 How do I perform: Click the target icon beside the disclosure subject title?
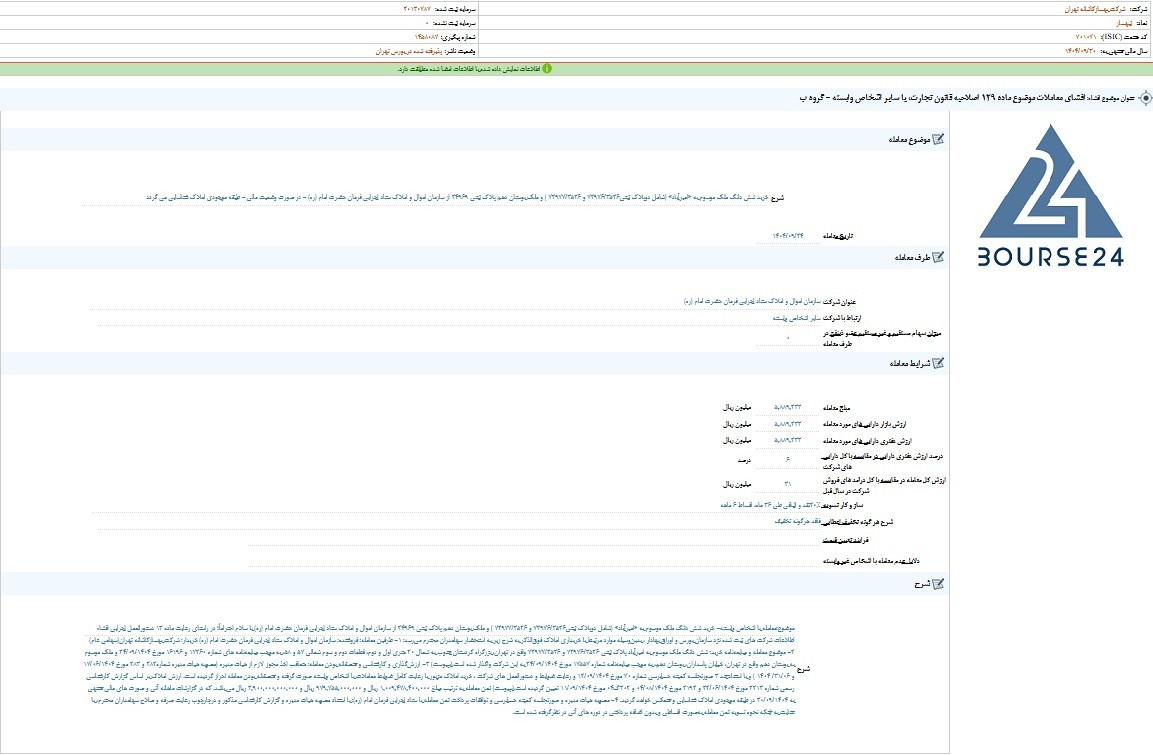click(1145, 98)
